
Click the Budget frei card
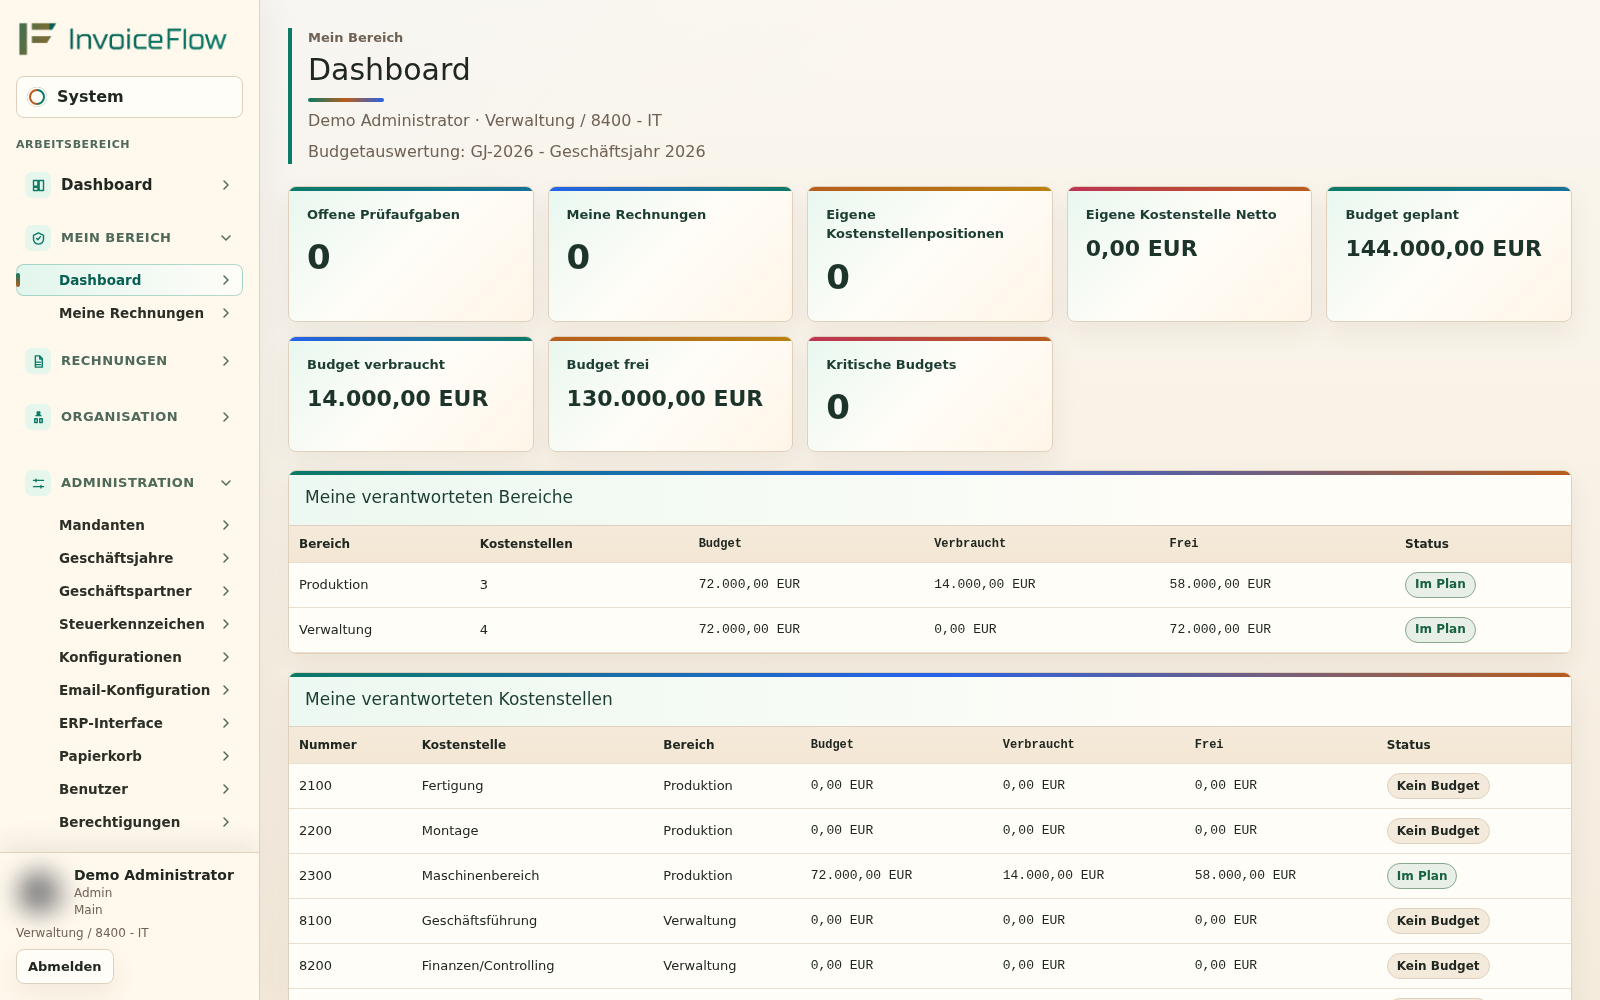pos(670,394)
